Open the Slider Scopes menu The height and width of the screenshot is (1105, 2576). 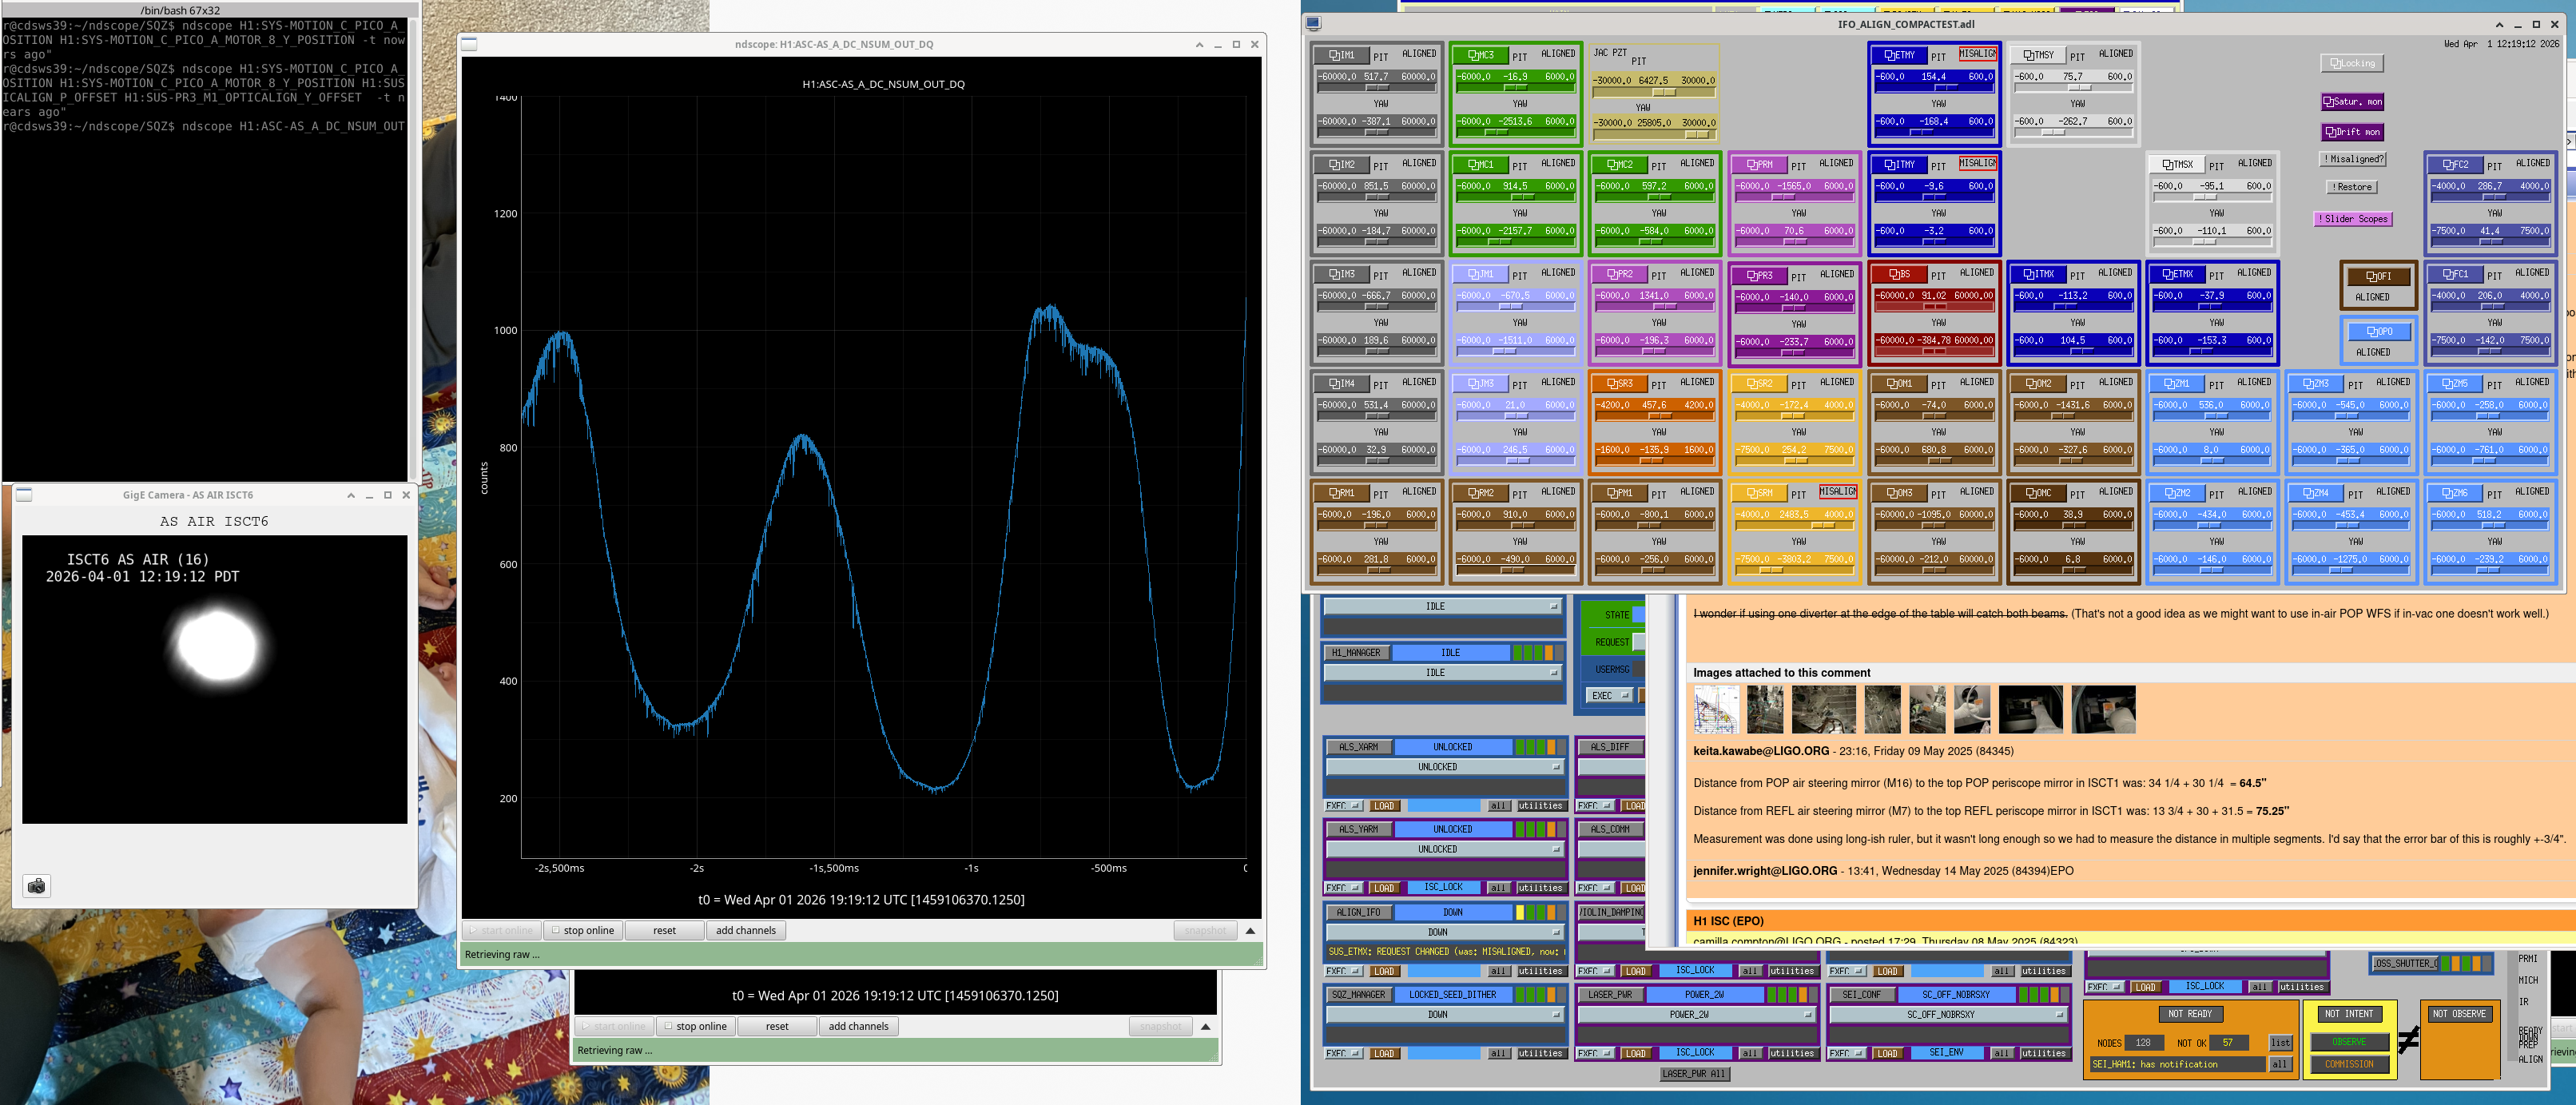2354,219
